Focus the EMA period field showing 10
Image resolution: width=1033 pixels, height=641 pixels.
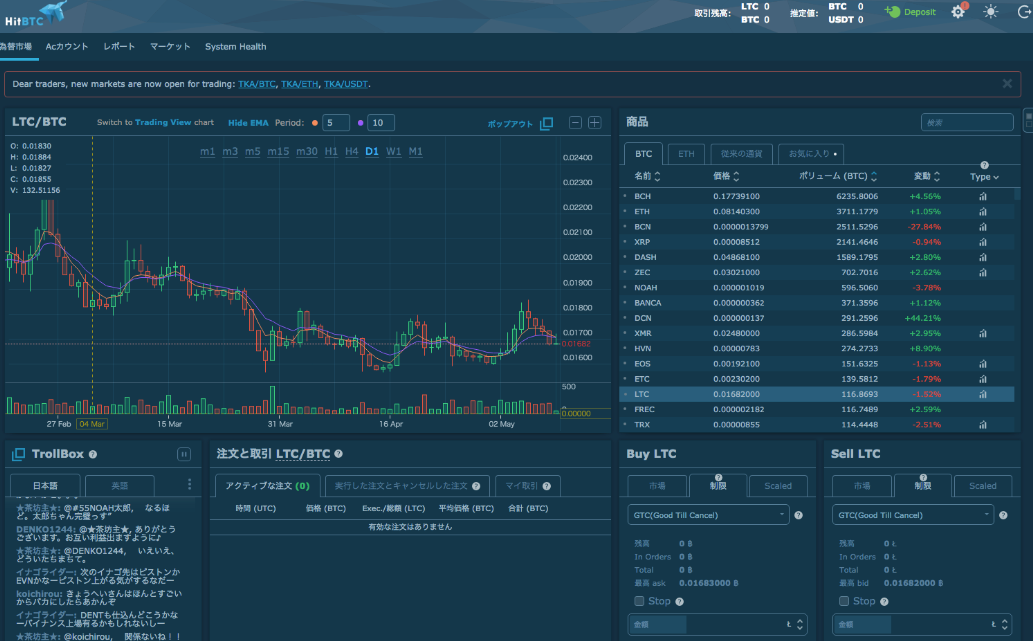click(x=381, y=123)
